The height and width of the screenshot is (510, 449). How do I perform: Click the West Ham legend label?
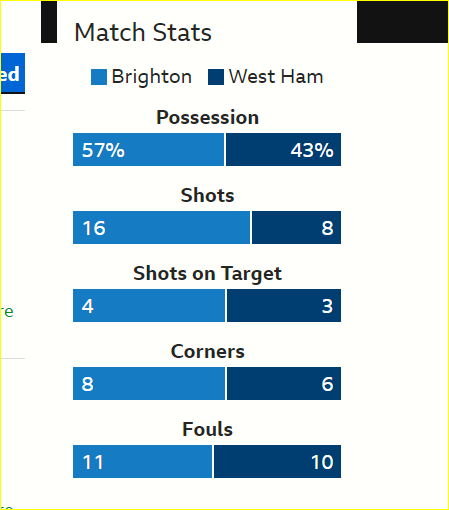(x=276, y=77)
